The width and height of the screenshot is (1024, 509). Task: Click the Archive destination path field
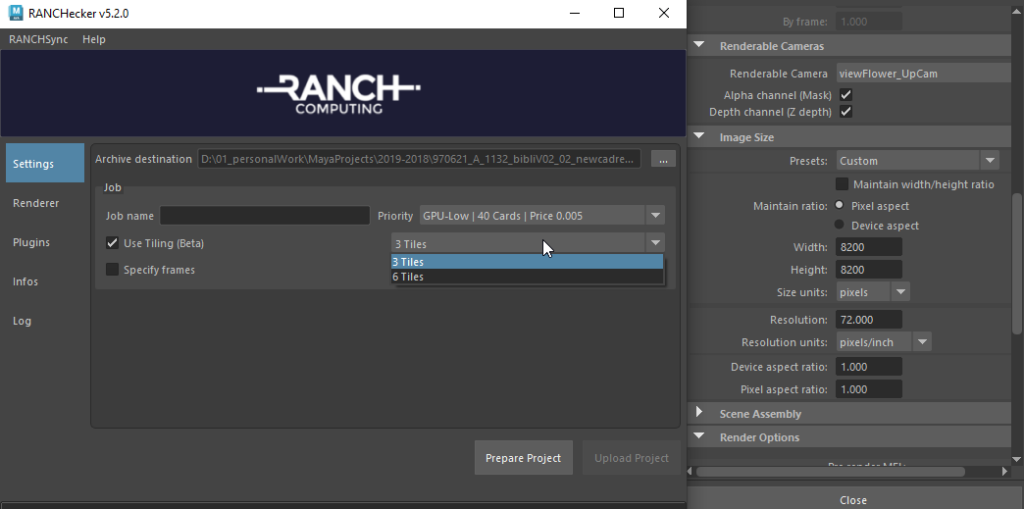[x=419, y=159]
